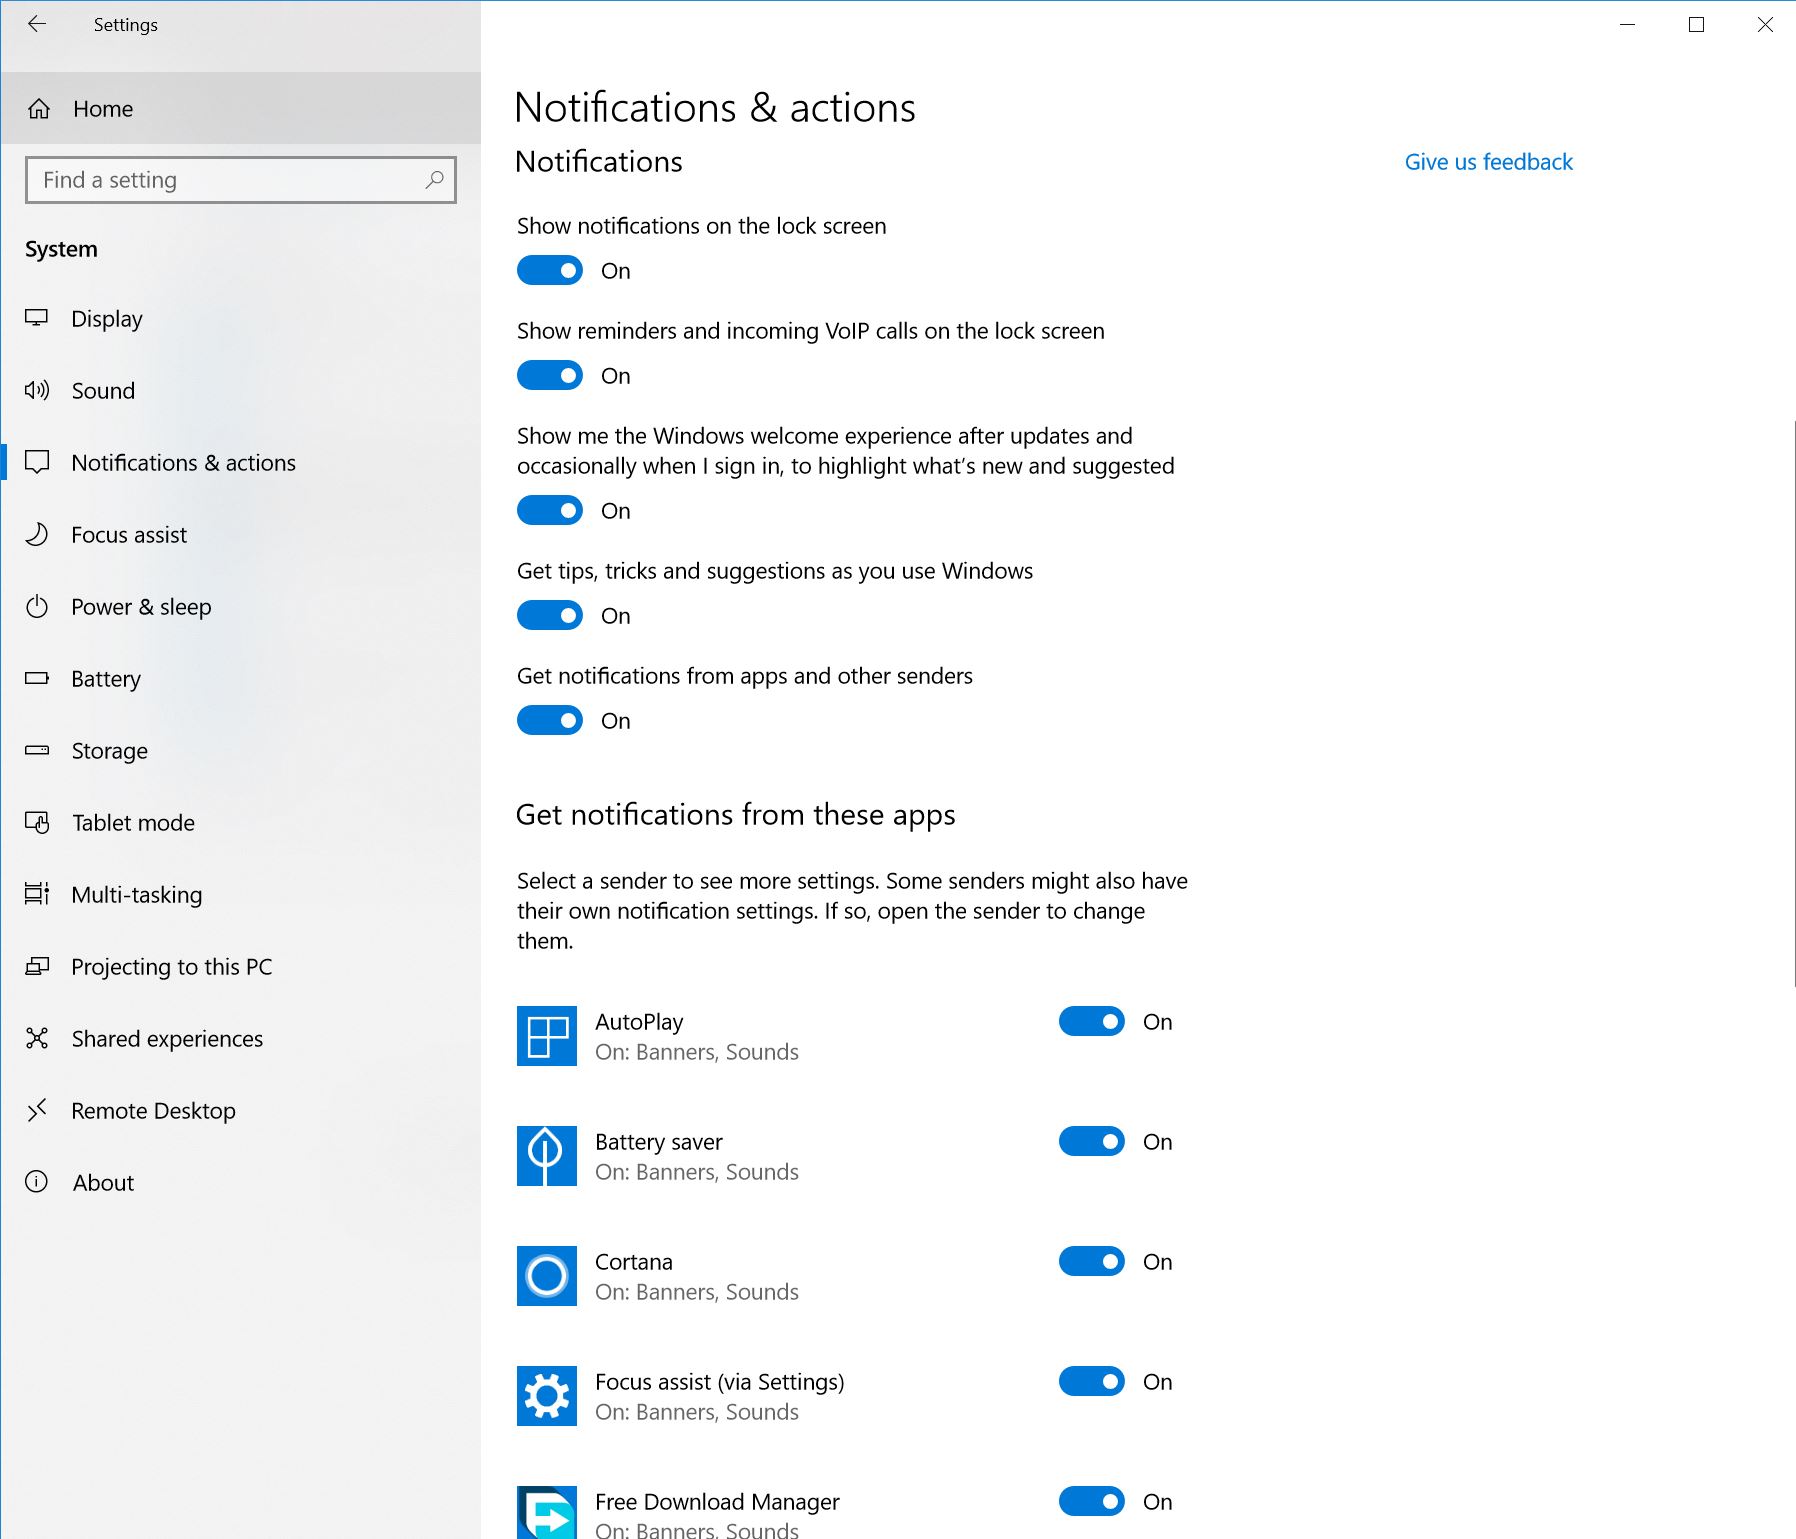
Task: Click the Give us feedback link
Action: (x=1488, y=162)
